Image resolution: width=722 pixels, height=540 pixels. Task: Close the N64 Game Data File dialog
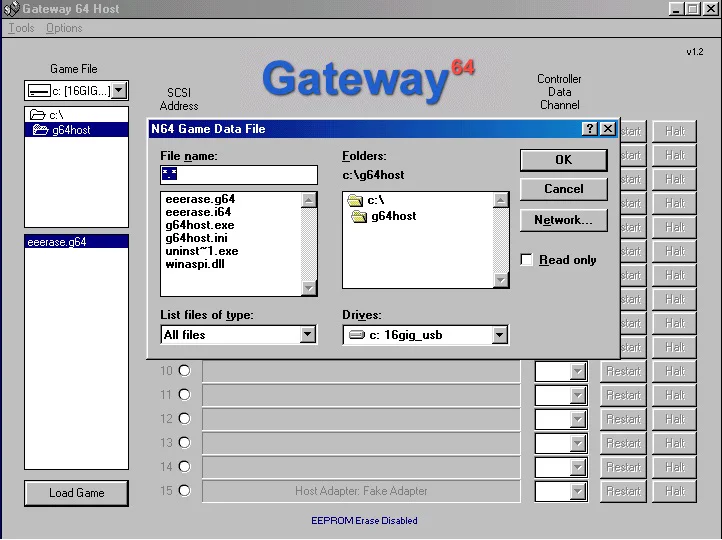(608, 129)
